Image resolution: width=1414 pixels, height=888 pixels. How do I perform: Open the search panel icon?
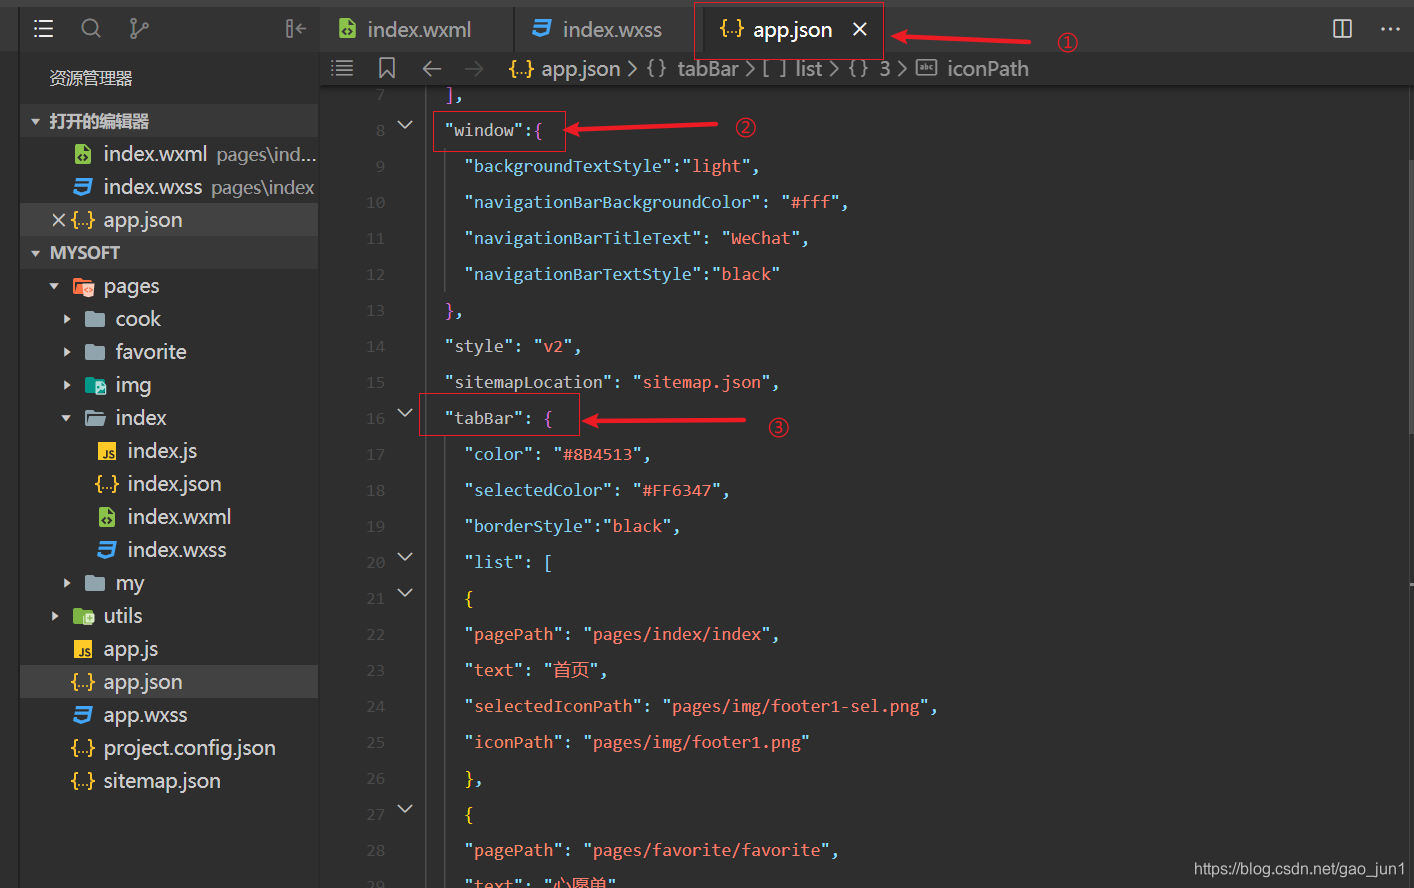point(91,29)
